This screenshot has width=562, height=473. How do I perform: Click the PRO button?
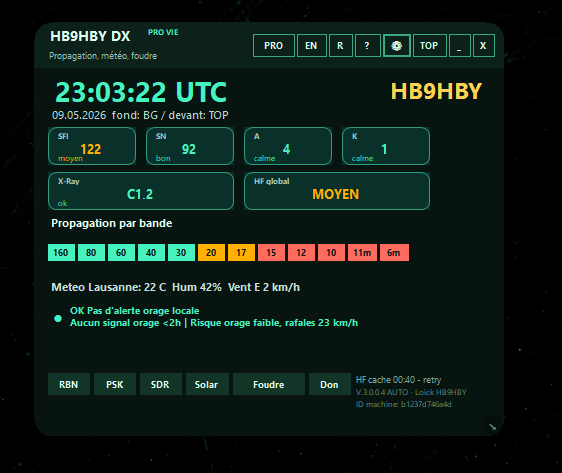pyautogui.click(x=273, y=46)
